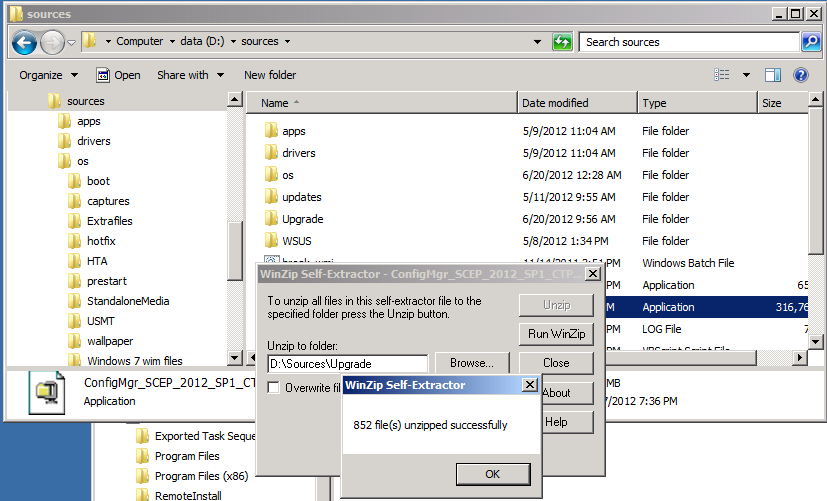Screen dimensions: 827x501
Task: Sort by the Name column header
Action: tap(382, 103)
